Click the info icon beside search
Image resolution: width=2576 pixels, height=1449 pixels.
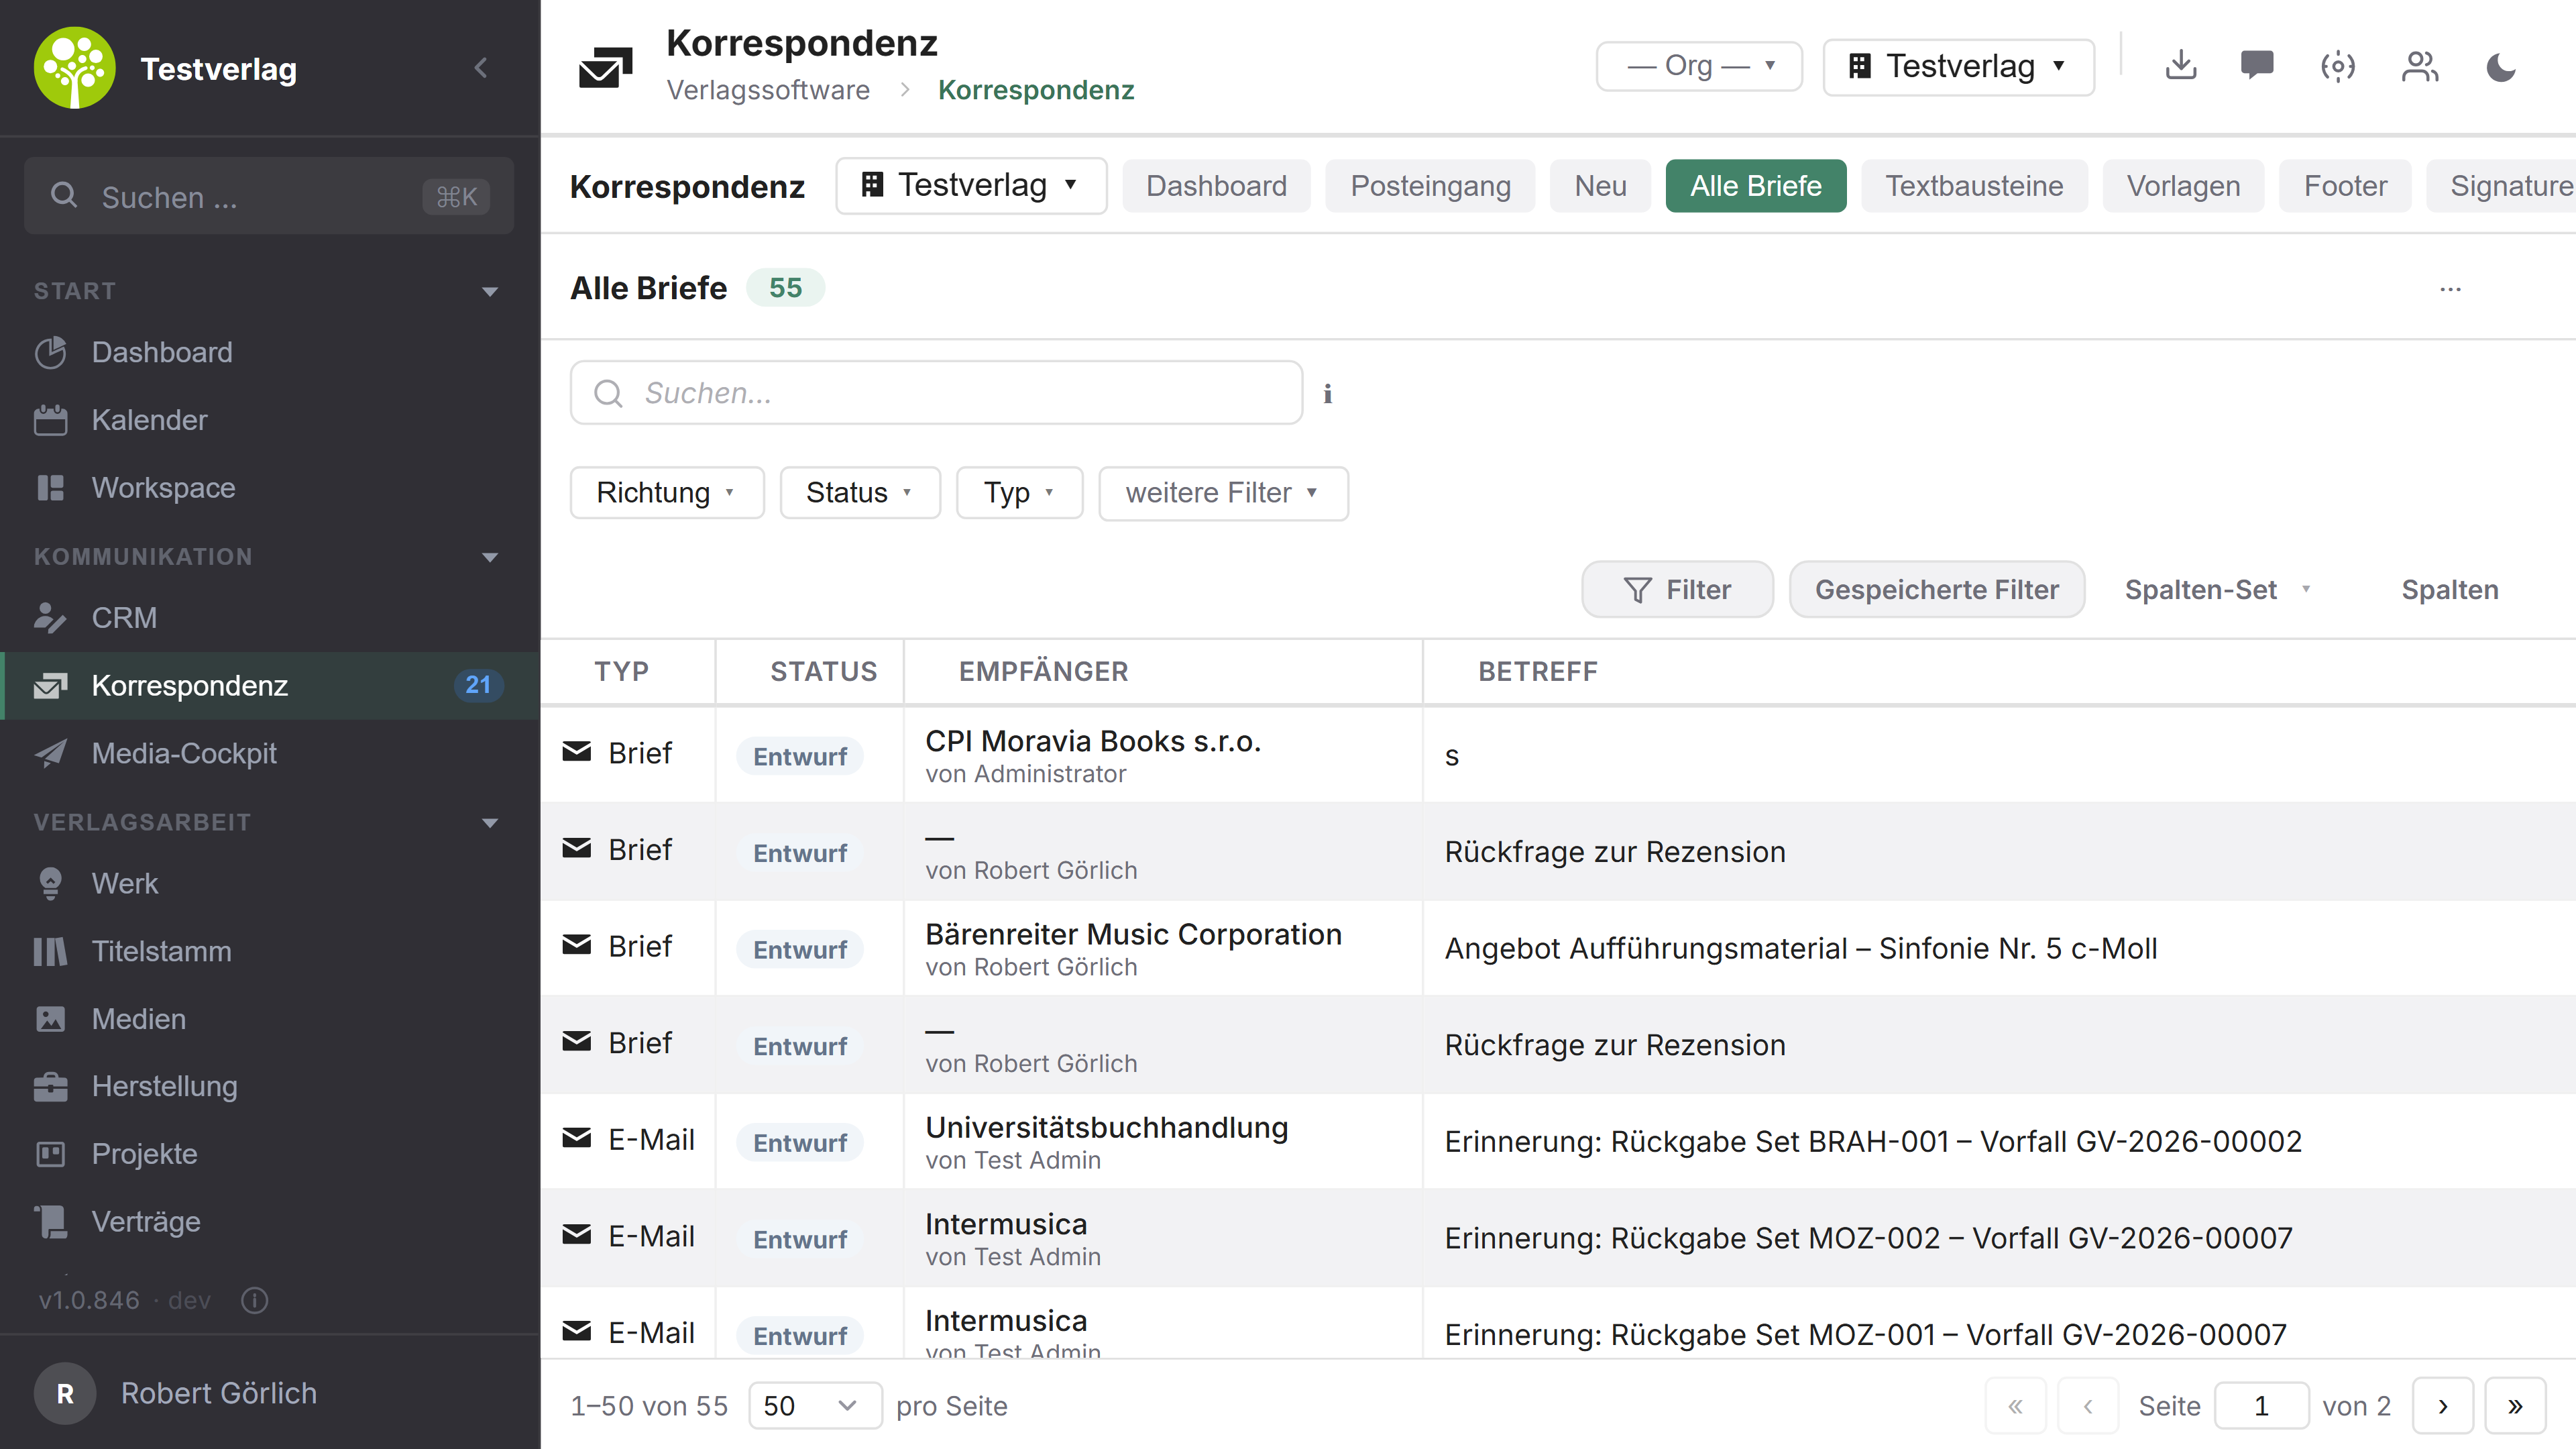pyautogui.click(x=1328, y=394)
